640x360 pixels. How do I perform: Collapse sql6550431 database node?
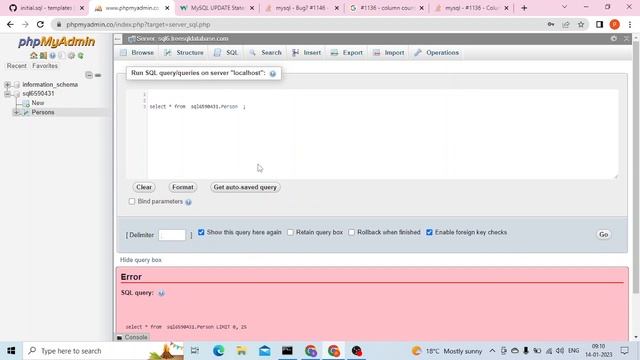[x=7, y=94]
